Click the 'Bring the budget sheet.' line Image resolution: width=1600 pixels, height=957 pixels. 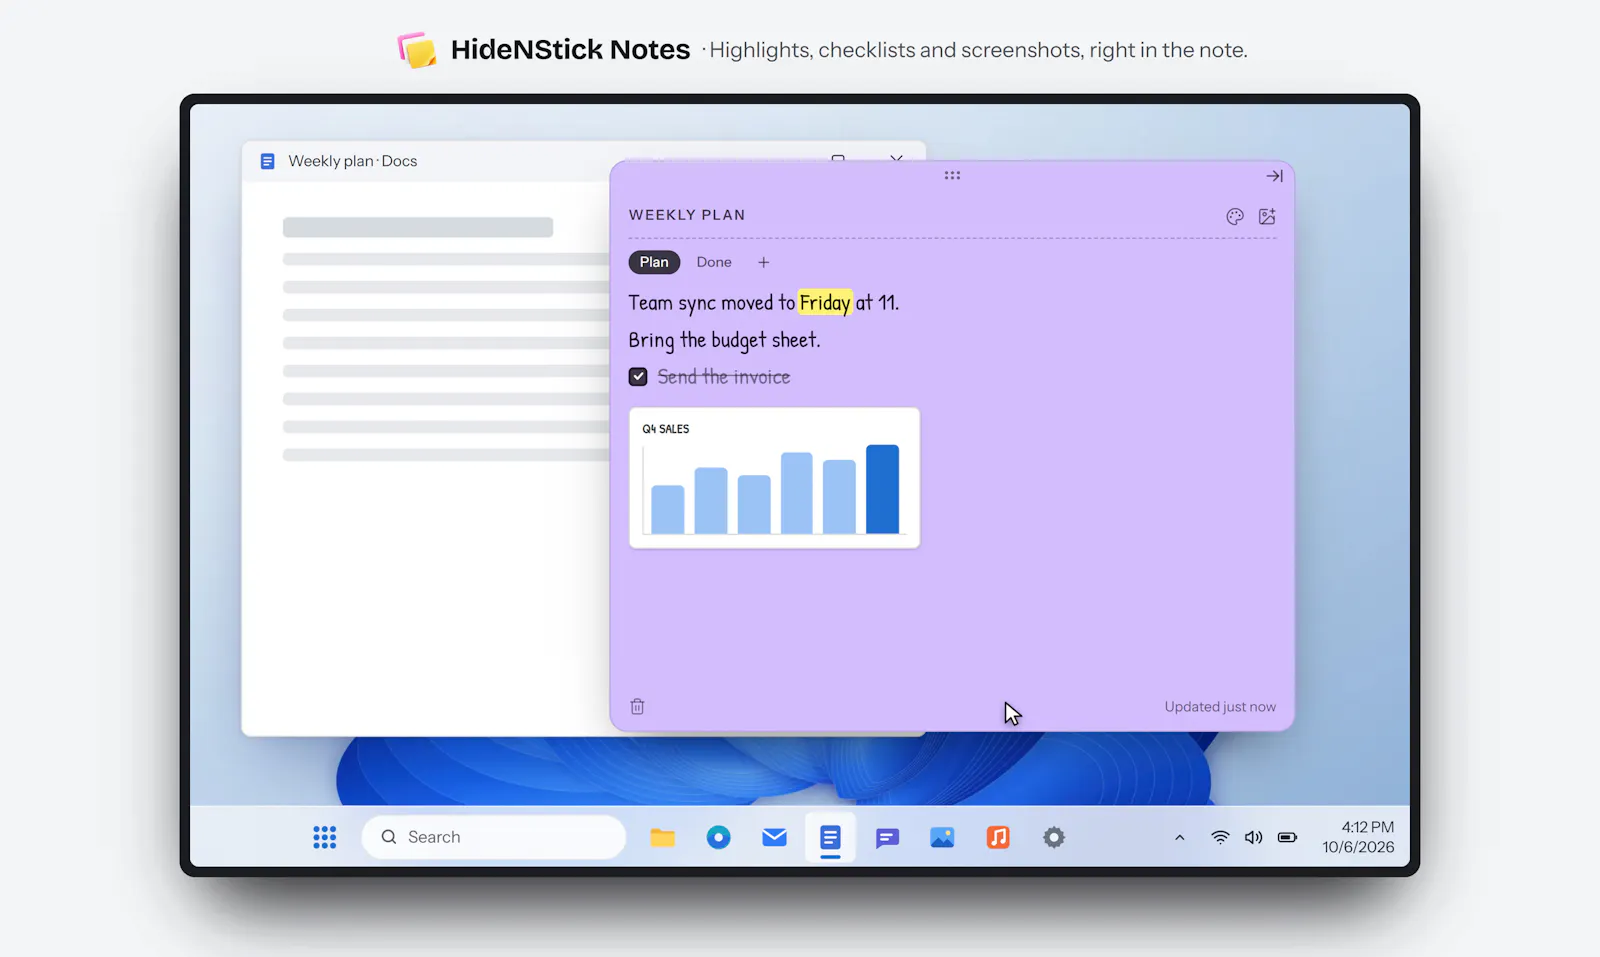[724, 340]
